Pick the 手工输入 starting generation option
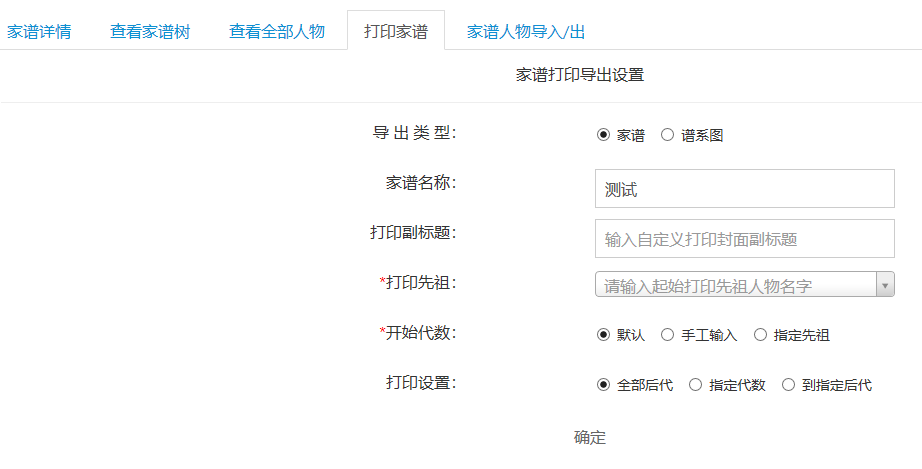Screen dimensions: 922x469 [668, 335]
